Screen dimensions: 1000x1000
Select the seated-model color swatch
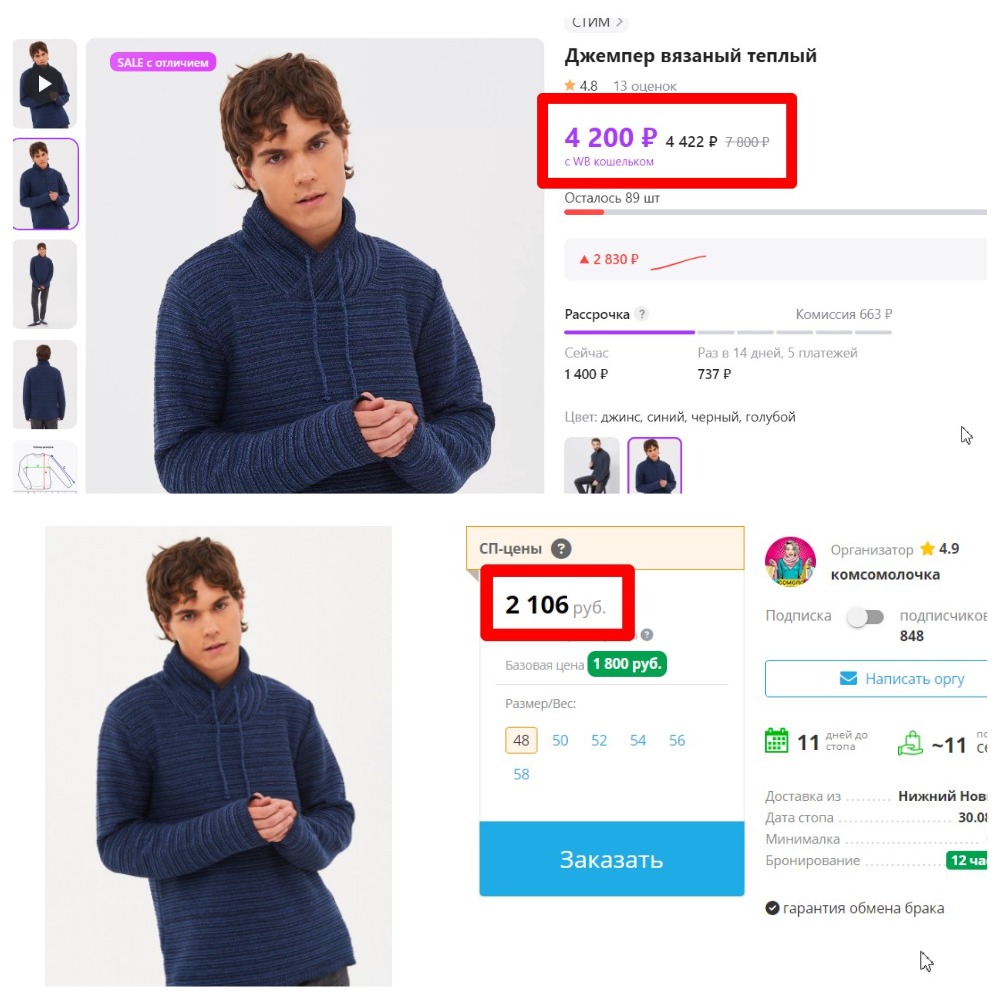point(592,466)
